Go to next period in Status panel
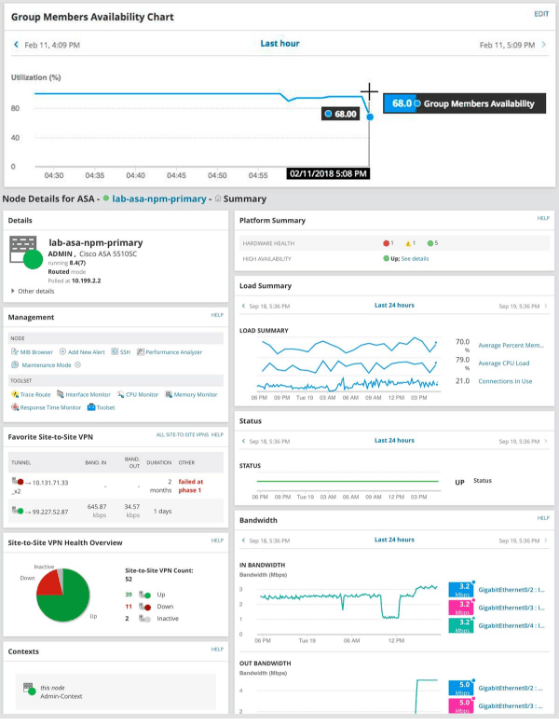Image resolution: width=559 pixels, height=719 pixels. 546,441
